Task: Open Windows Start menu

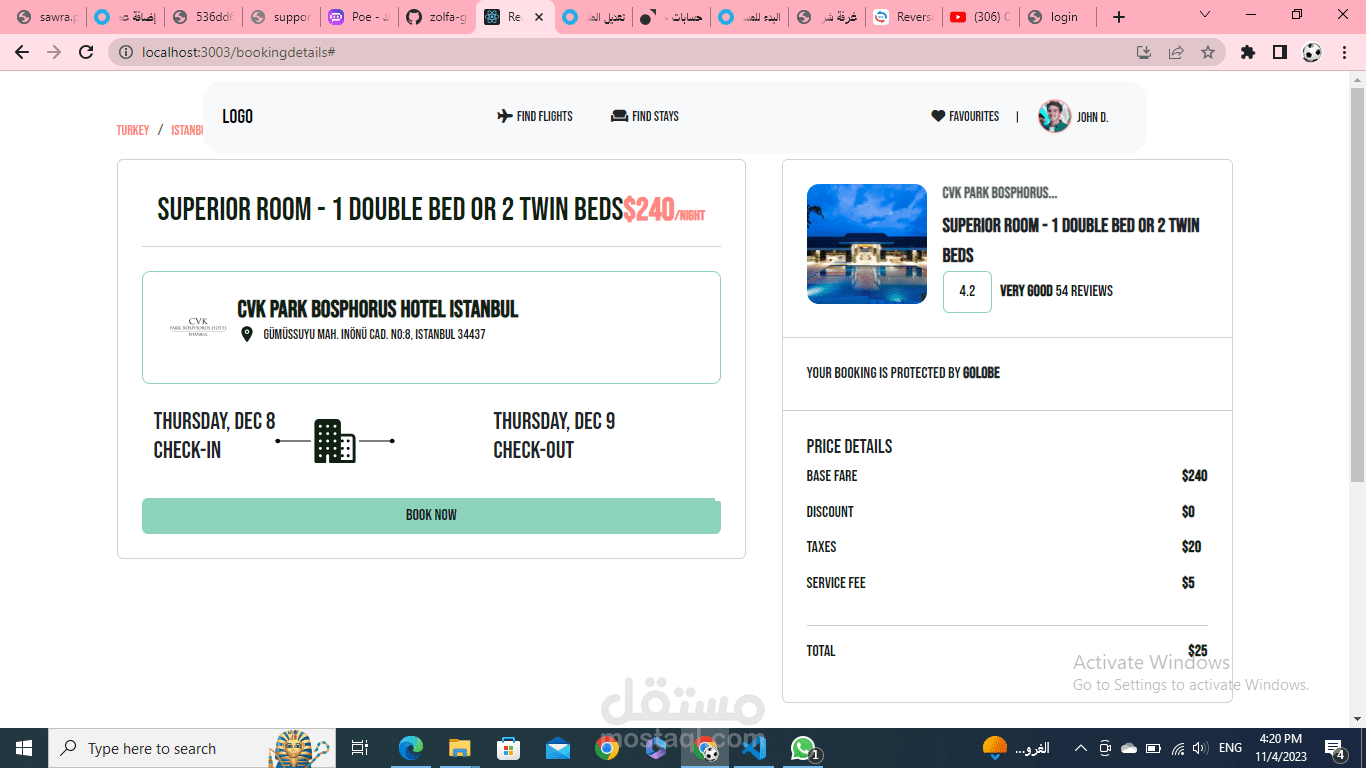Action: coord(24,748)
